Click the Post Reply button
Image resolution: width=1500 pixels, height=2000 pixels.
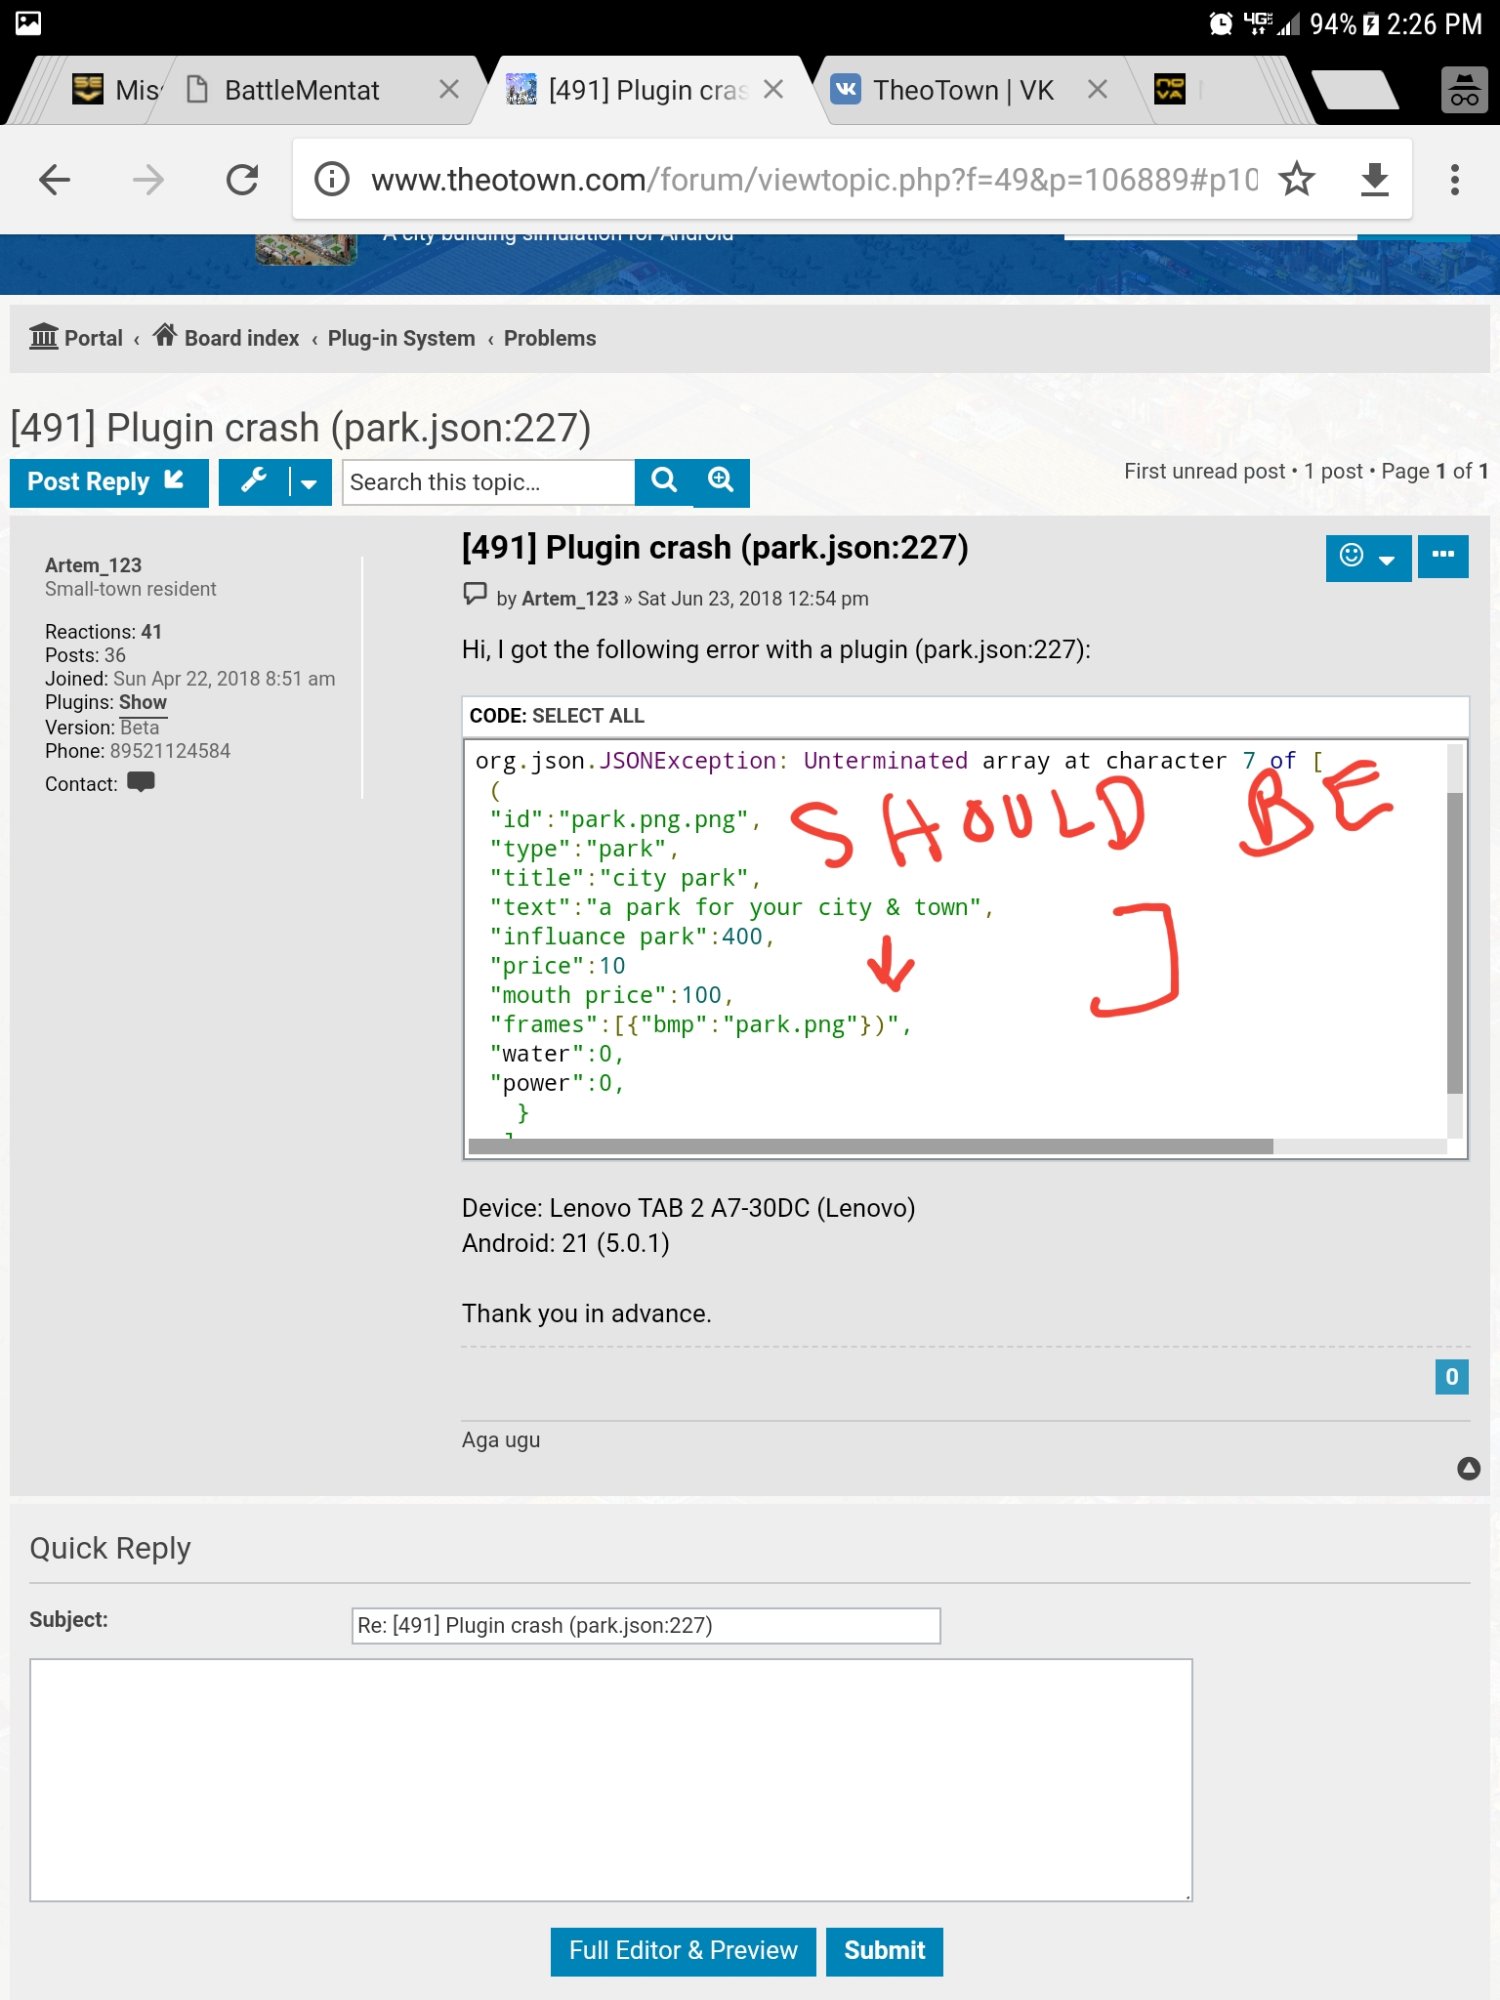pos(109,483)
